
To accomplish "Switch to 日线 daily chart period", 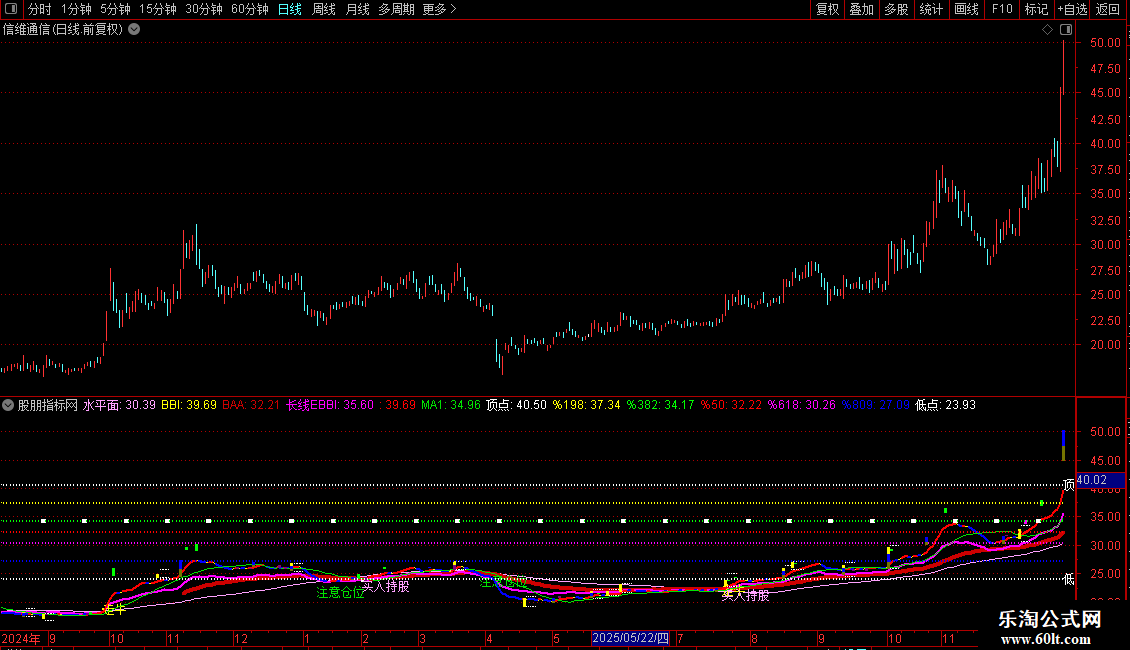I will [x=289, y=10].
